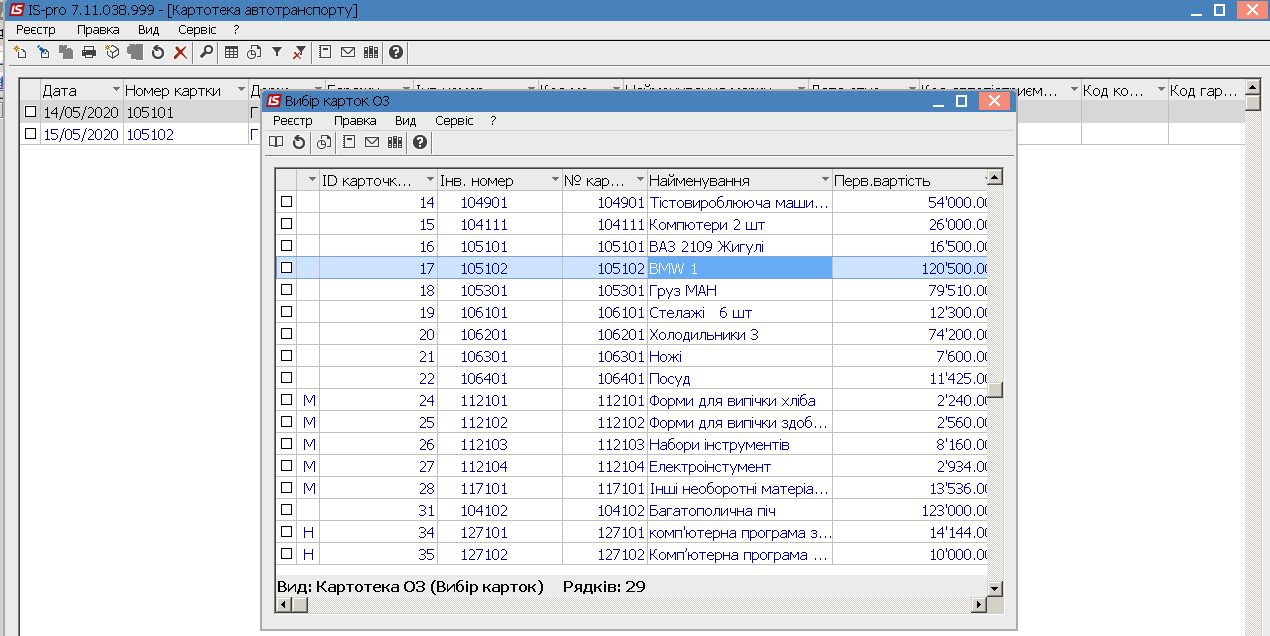
Task: Open the Реєстр menu in Вибір карток ОЗ
Action: pos(293,120)
